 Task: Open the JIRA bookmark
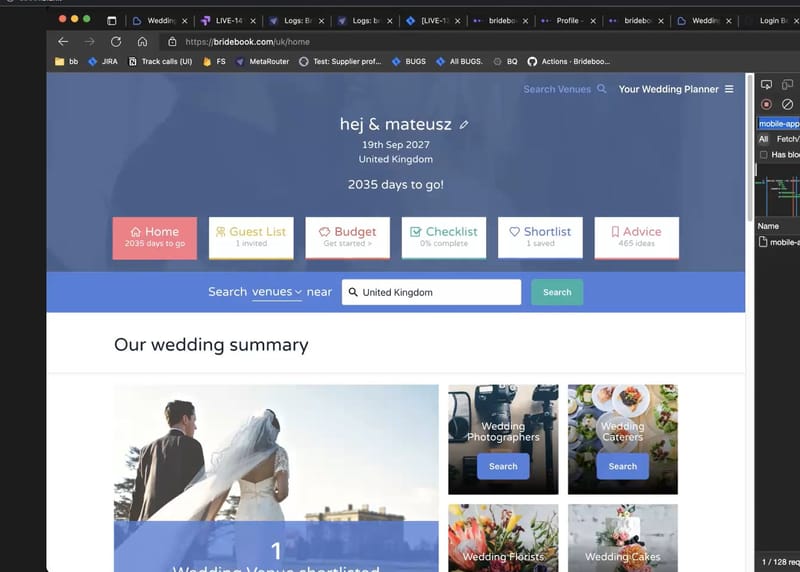[103, 61]
